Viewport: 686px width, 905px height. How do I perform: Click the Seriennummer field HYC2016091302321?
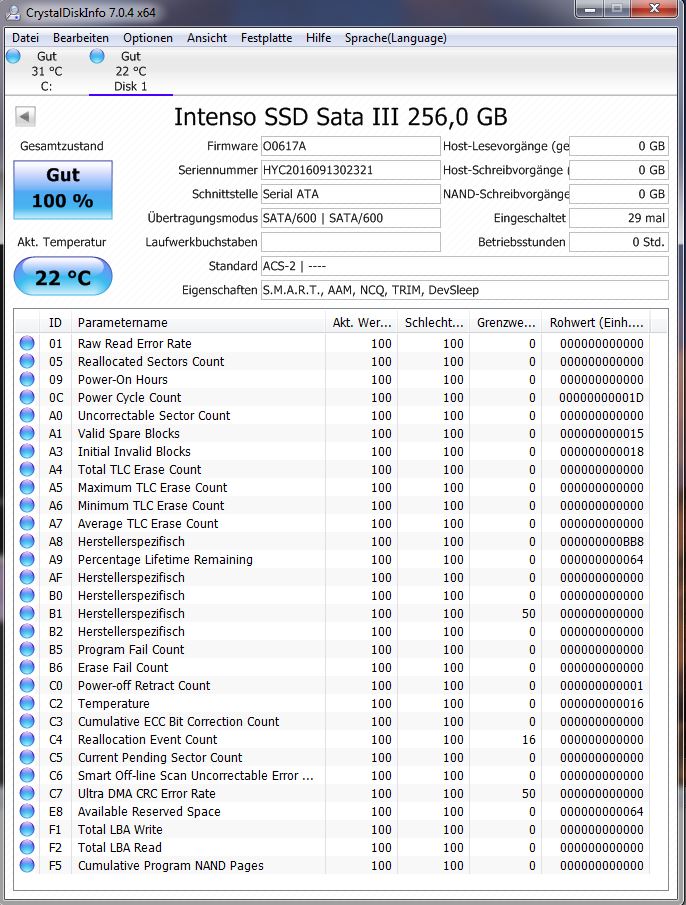click(350, 170)
